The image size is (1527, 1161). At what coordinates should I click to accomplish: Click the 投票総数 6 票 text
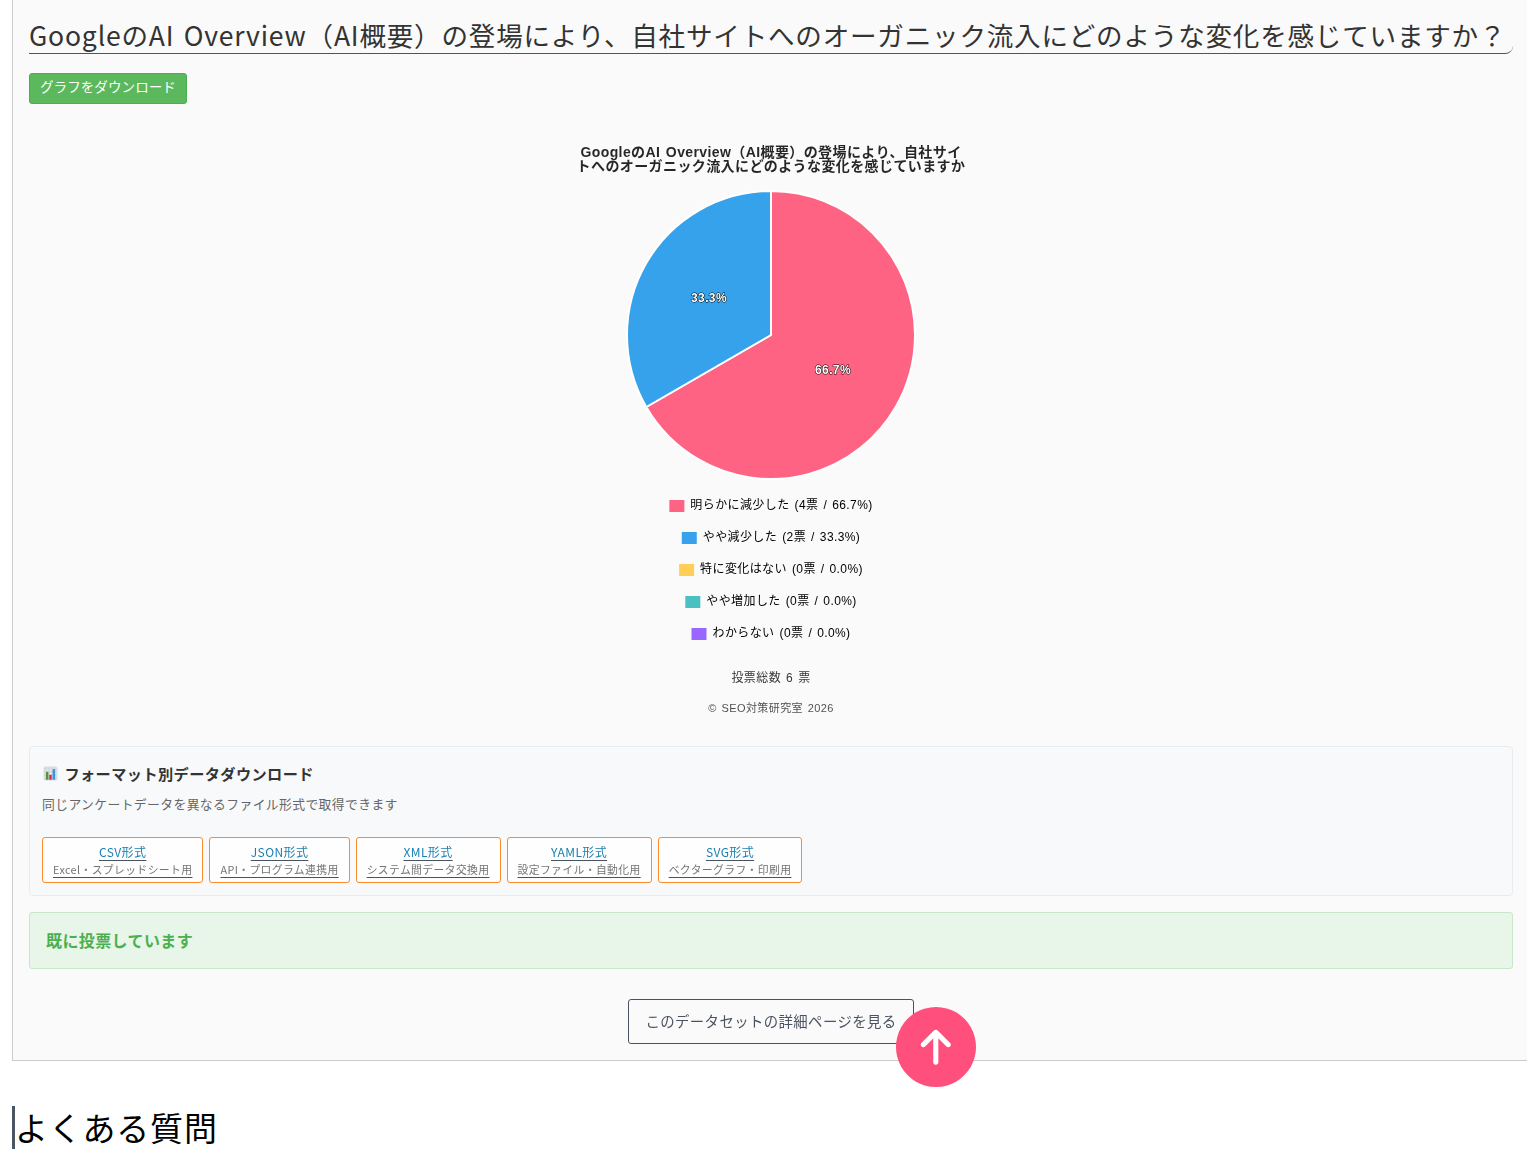coord(771,677)
